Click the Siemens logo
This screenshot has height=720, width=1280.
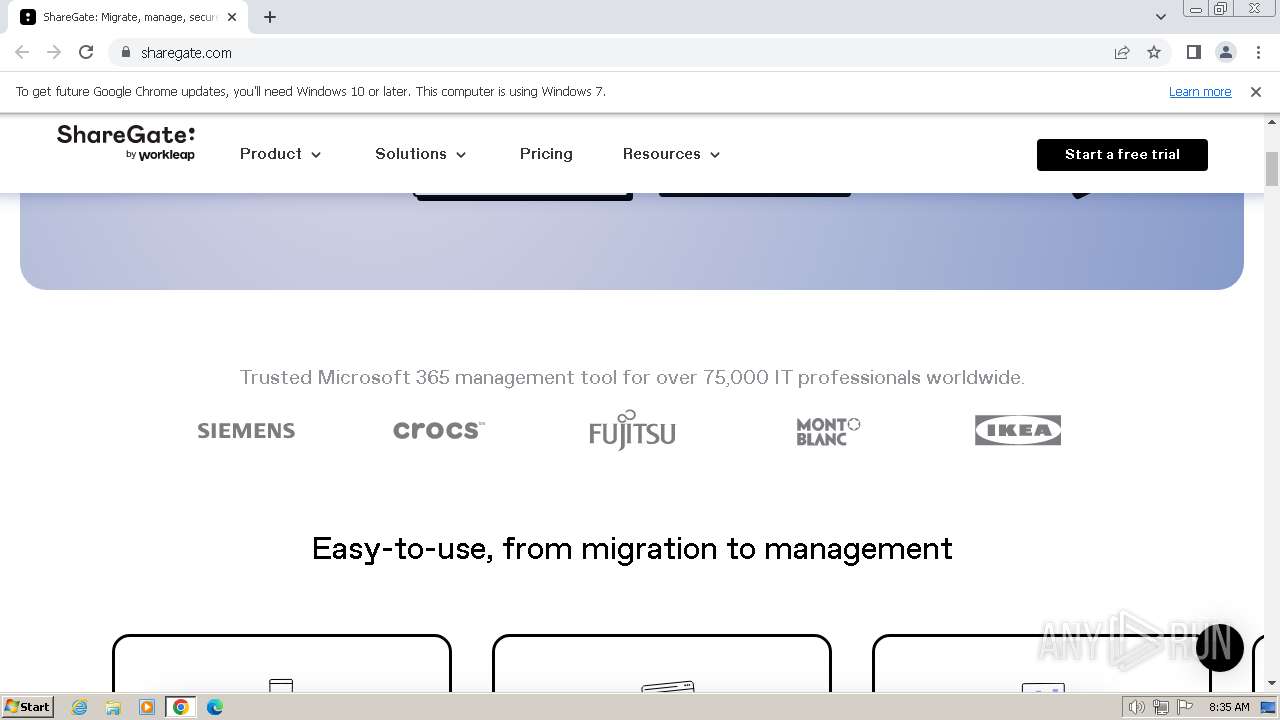tap(246, 431)
